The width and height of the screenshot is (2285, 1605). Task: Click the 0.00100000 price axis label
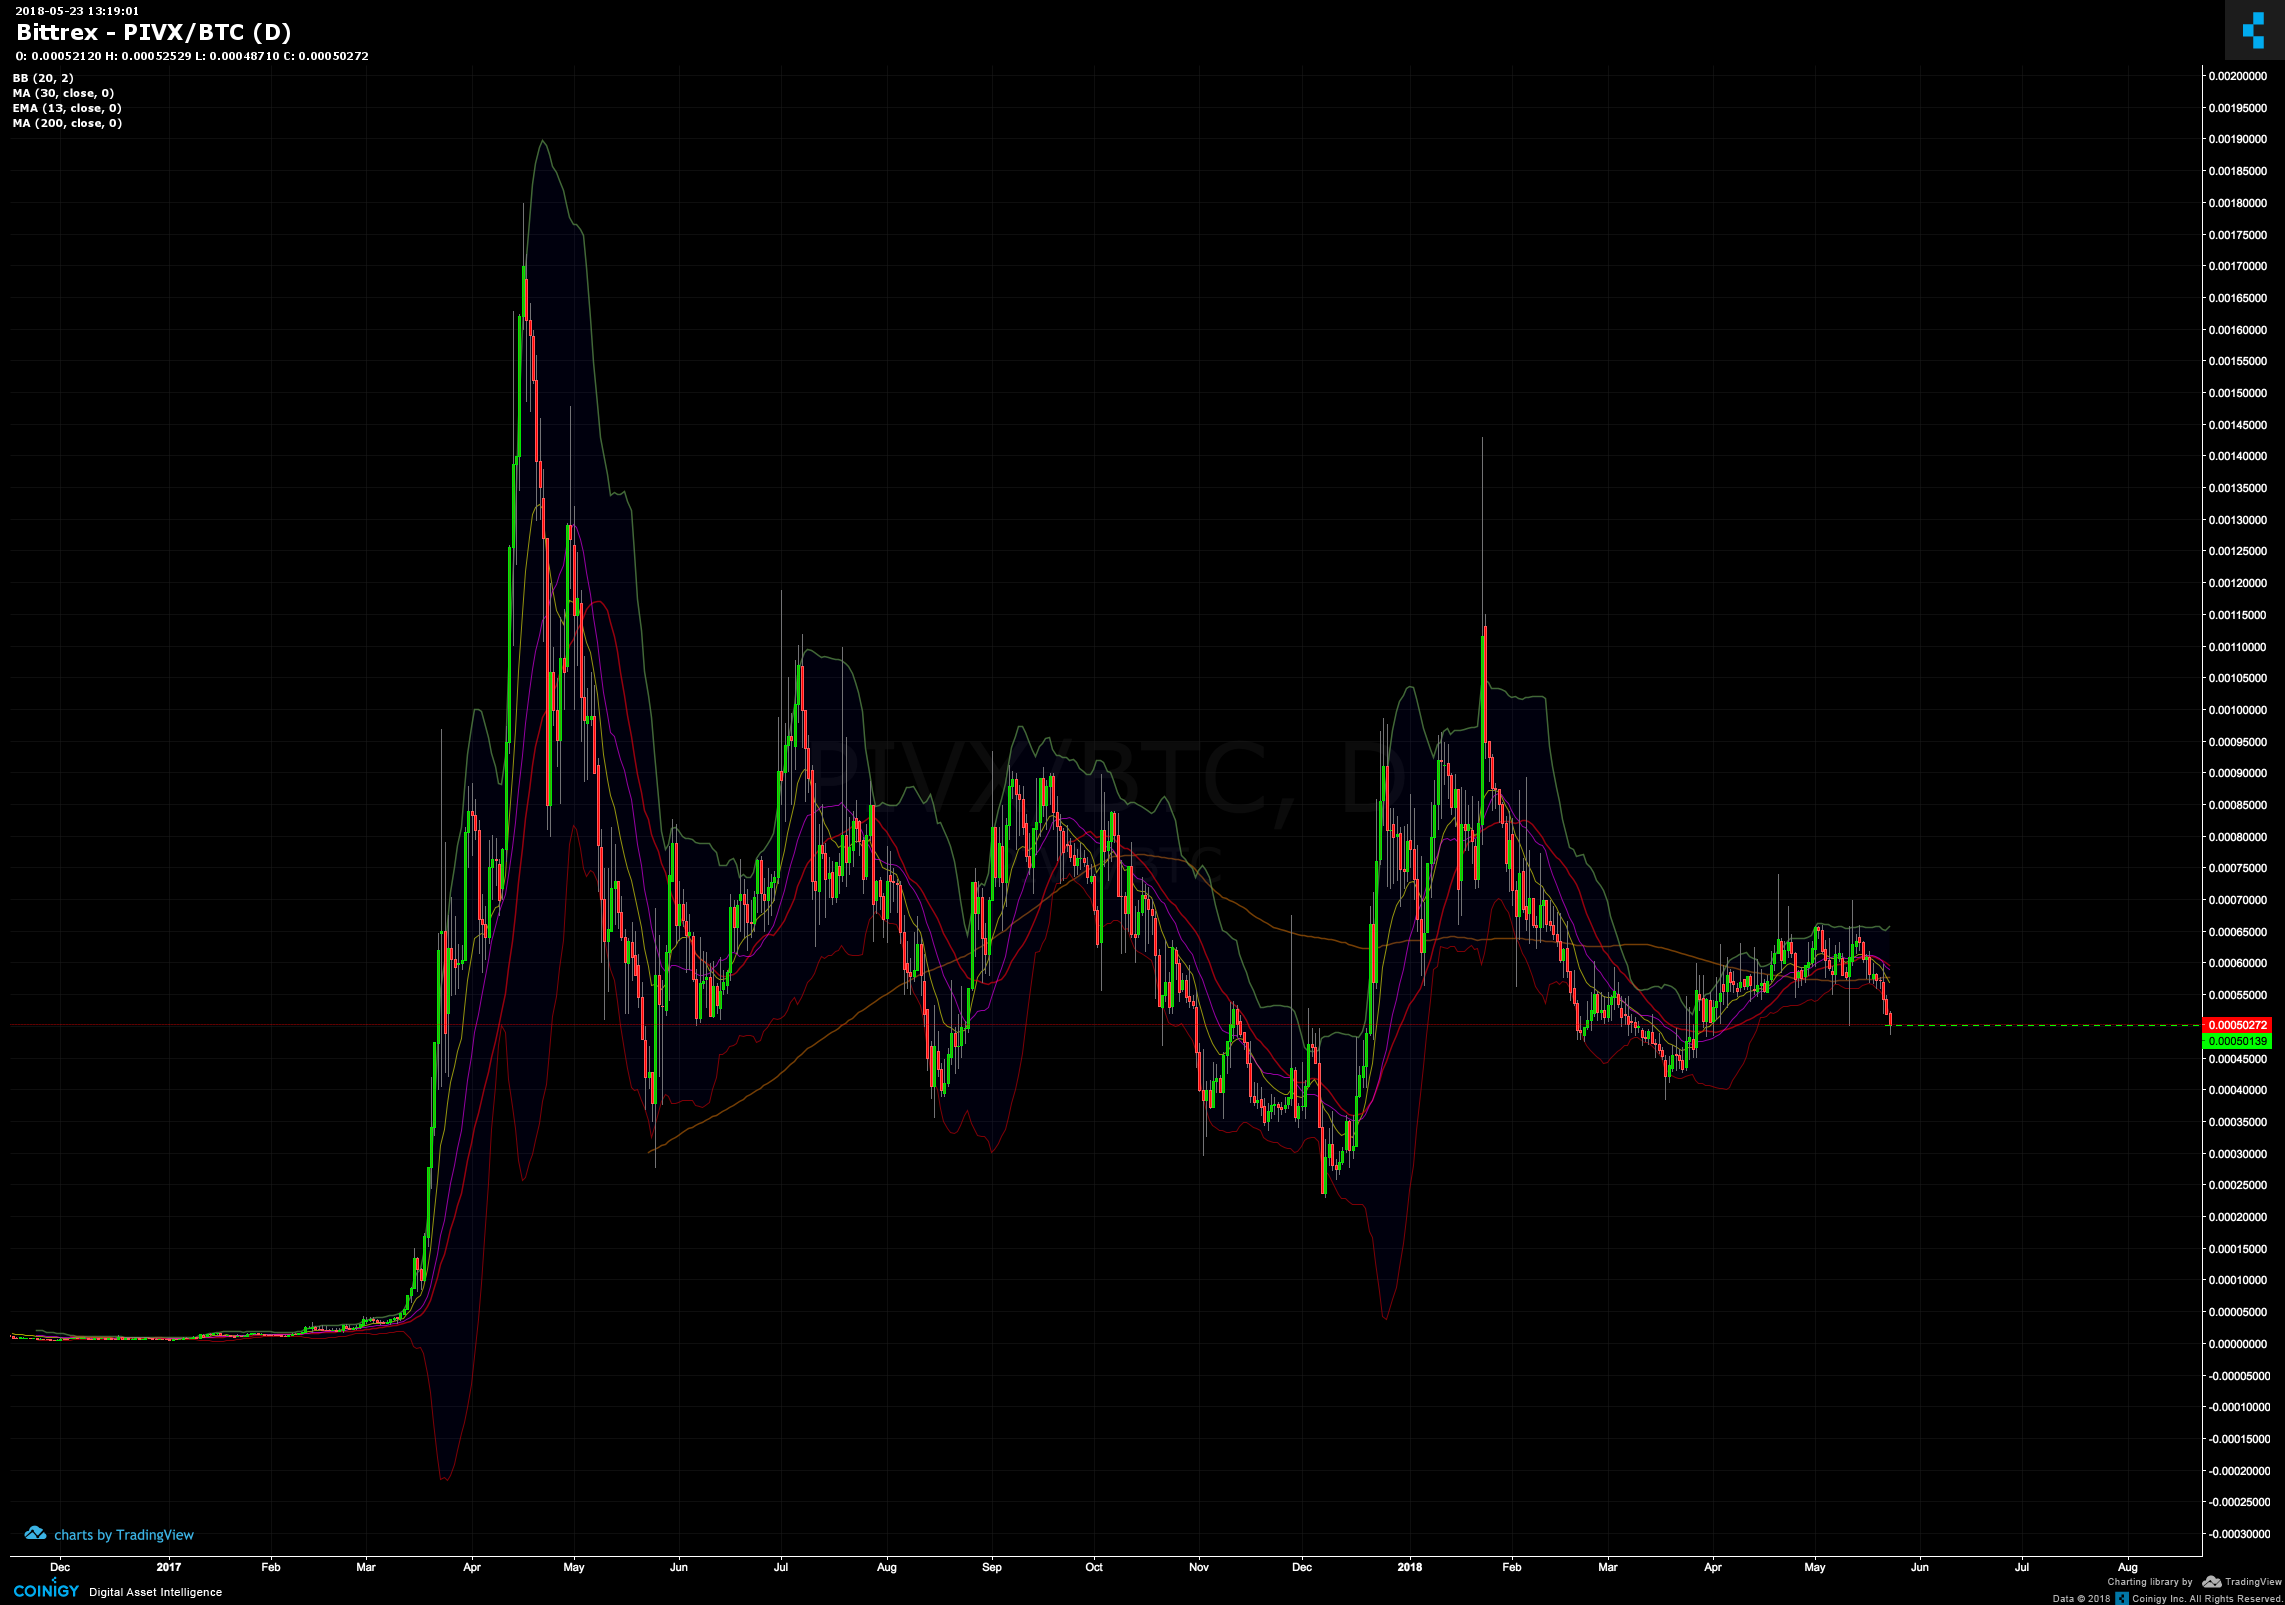click(2238, 710)
